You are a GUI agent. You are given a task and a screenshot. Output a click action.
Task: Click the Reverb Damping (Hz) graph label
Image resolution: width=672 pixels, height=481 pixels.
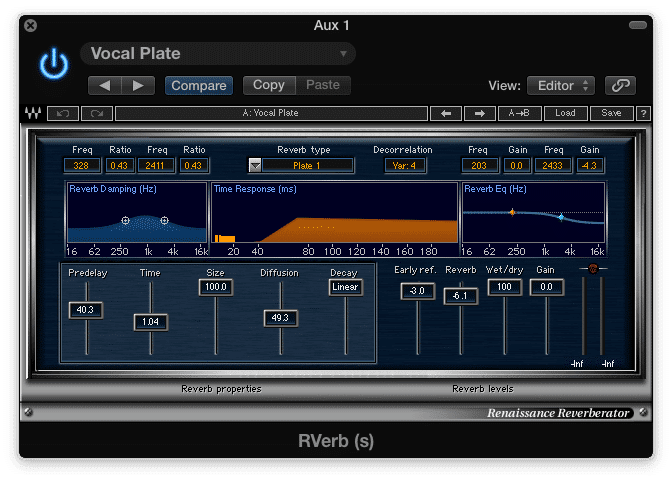(x=113, y=189)
